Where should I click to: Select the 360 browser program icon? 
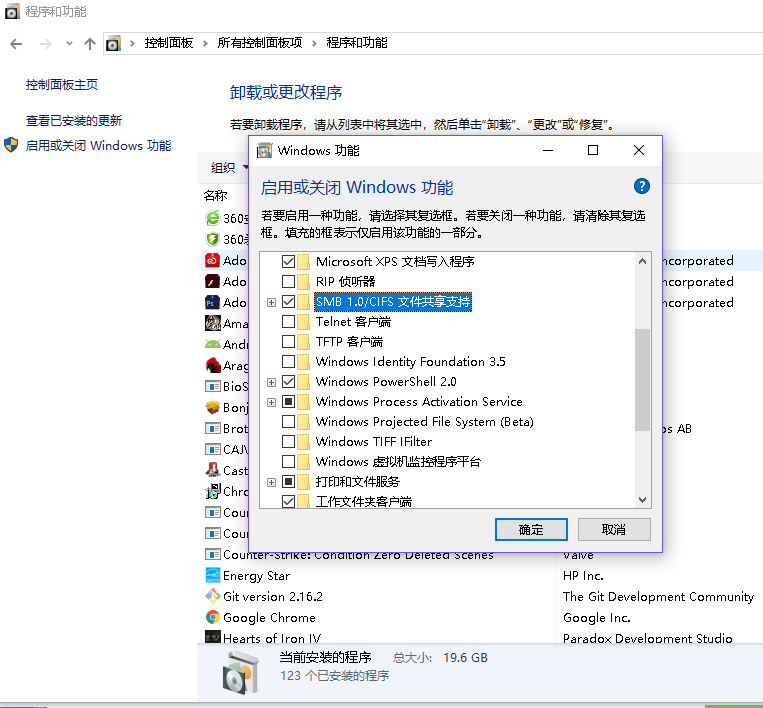point(213,218)
